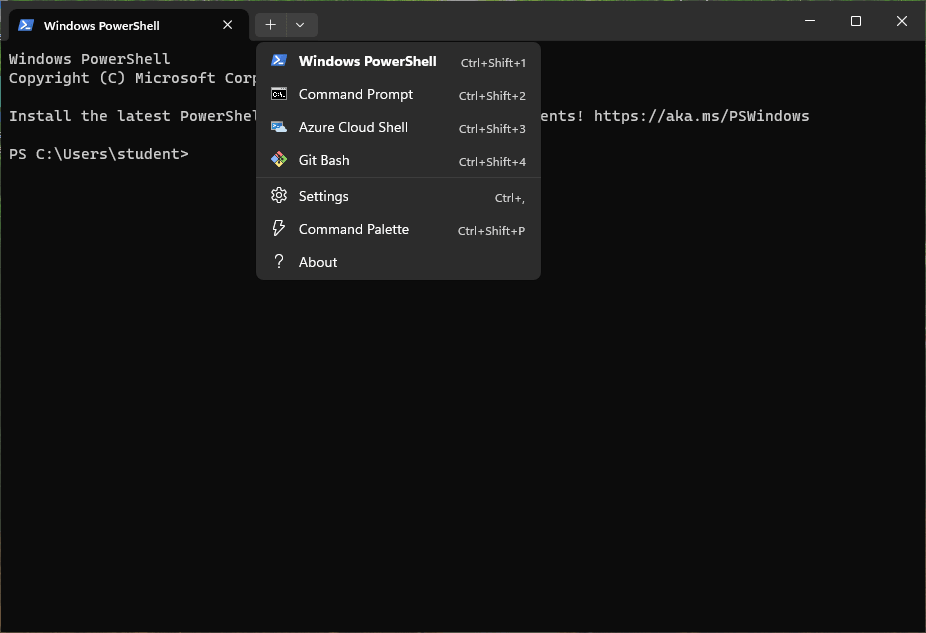Click the https://aka.ms/PSWindows link
The image size is (926, 633).
point(702,116)
